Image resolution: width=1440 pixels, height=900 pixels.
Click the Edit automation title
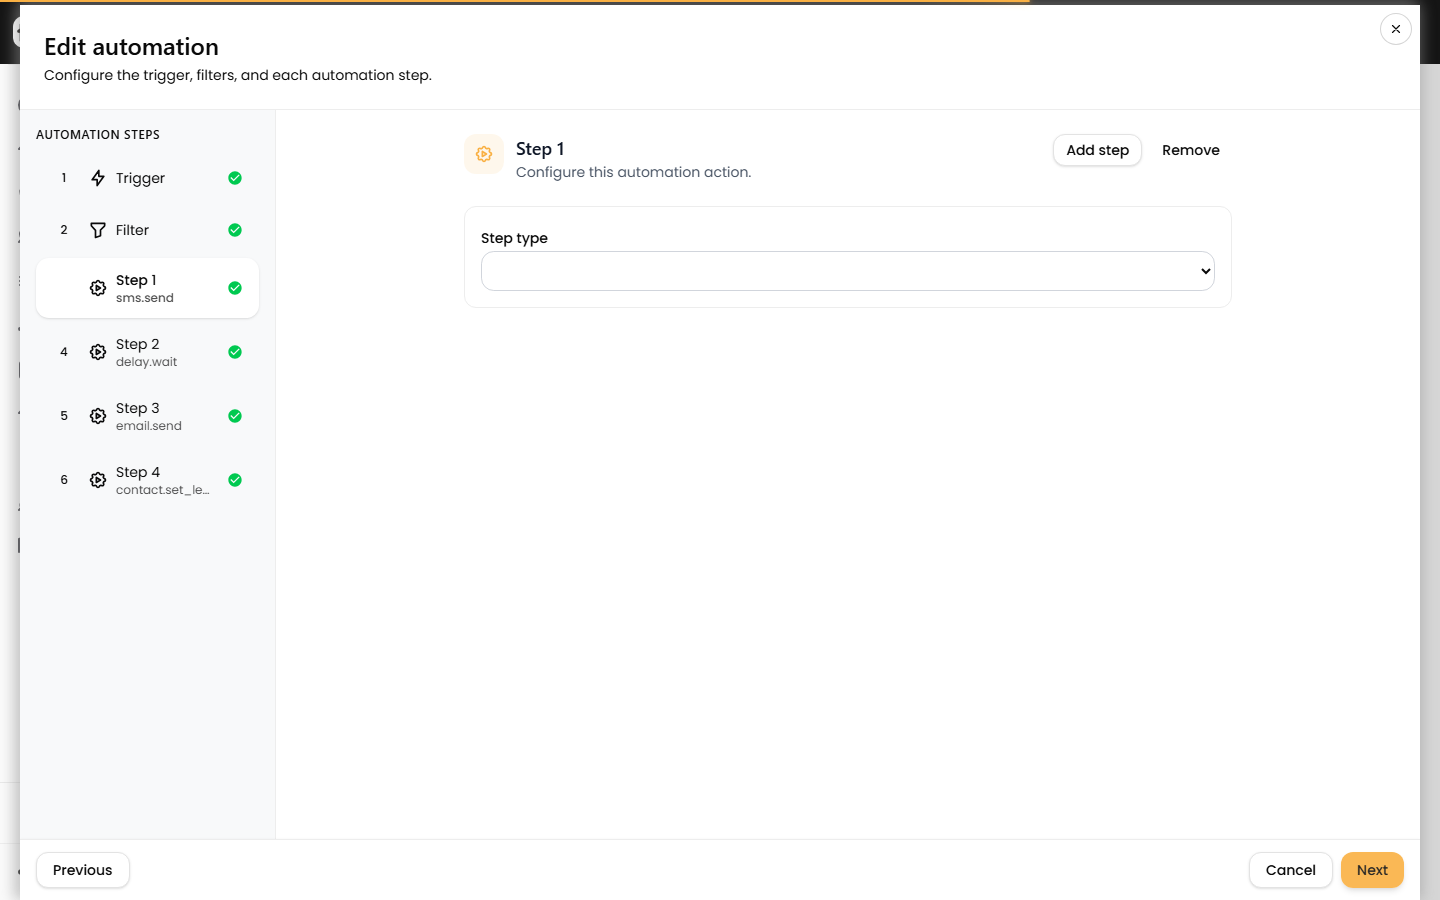(131, 47)
